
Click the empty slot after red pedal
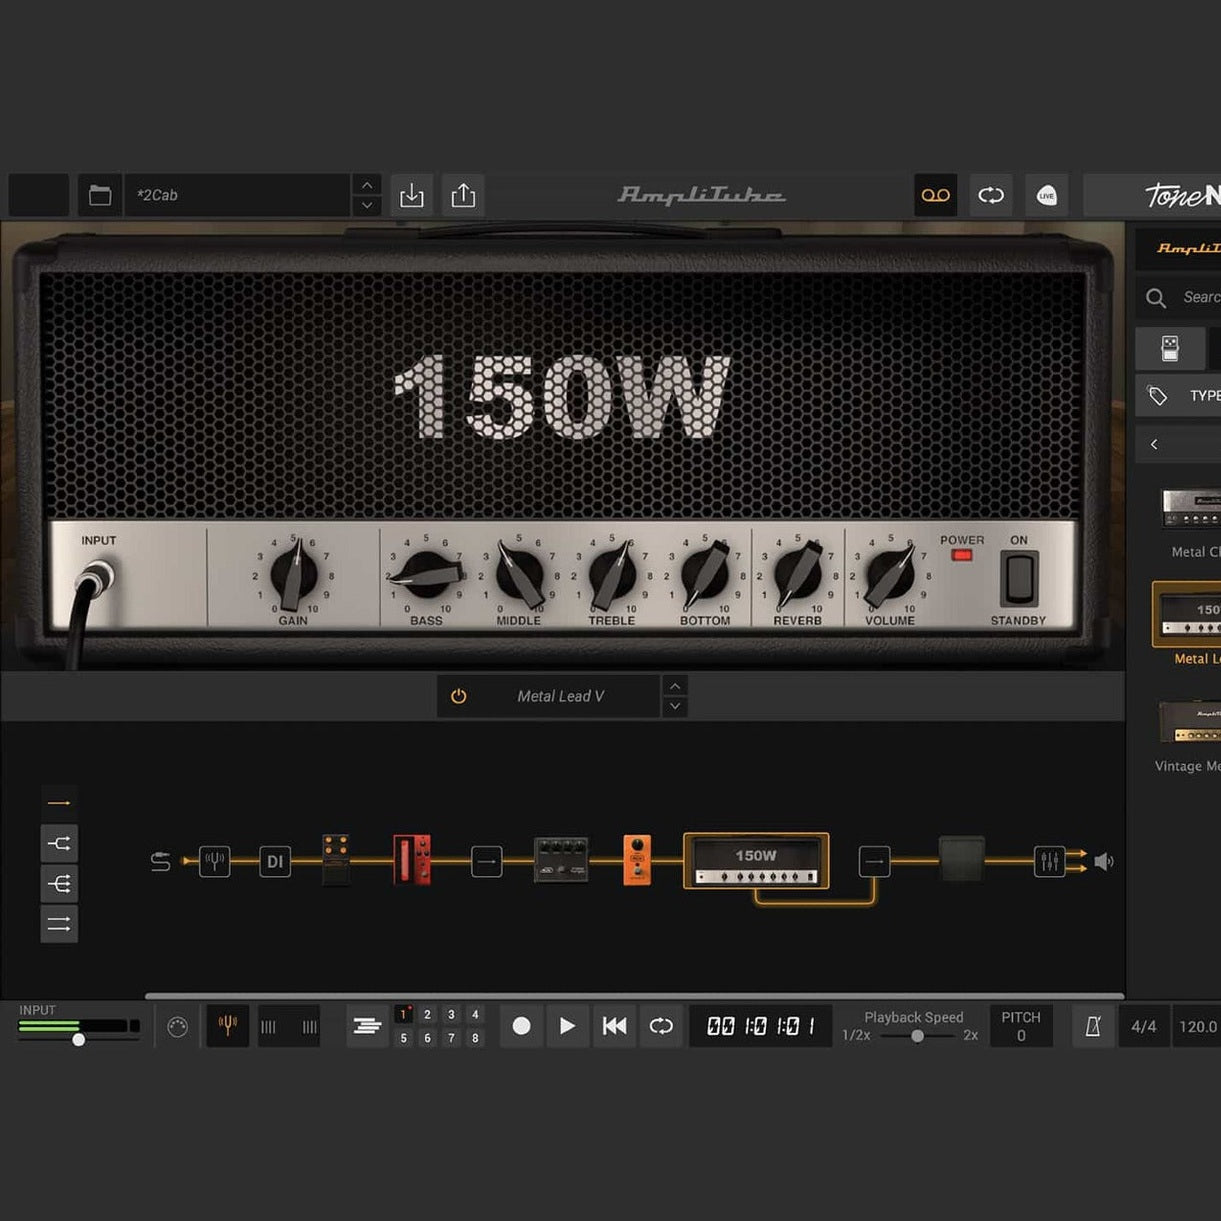[487, 861]
